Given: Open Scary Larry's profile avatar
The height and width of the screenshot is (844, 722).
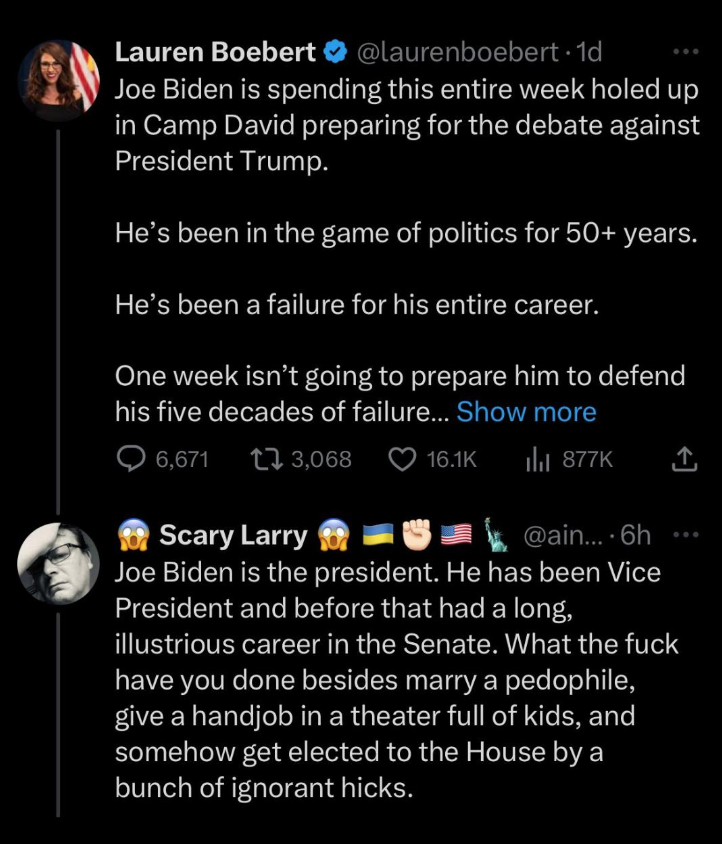Looking at the screenshot, I should point(59,562).
